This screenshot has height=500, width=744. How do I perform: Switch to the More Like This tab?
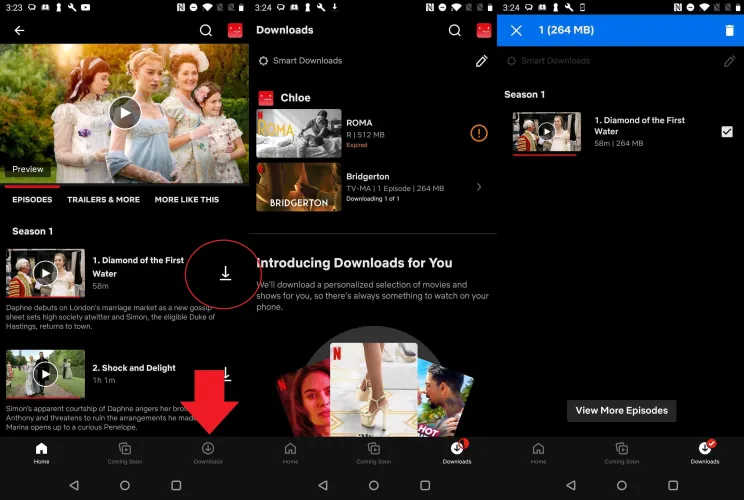coord(186,200)
